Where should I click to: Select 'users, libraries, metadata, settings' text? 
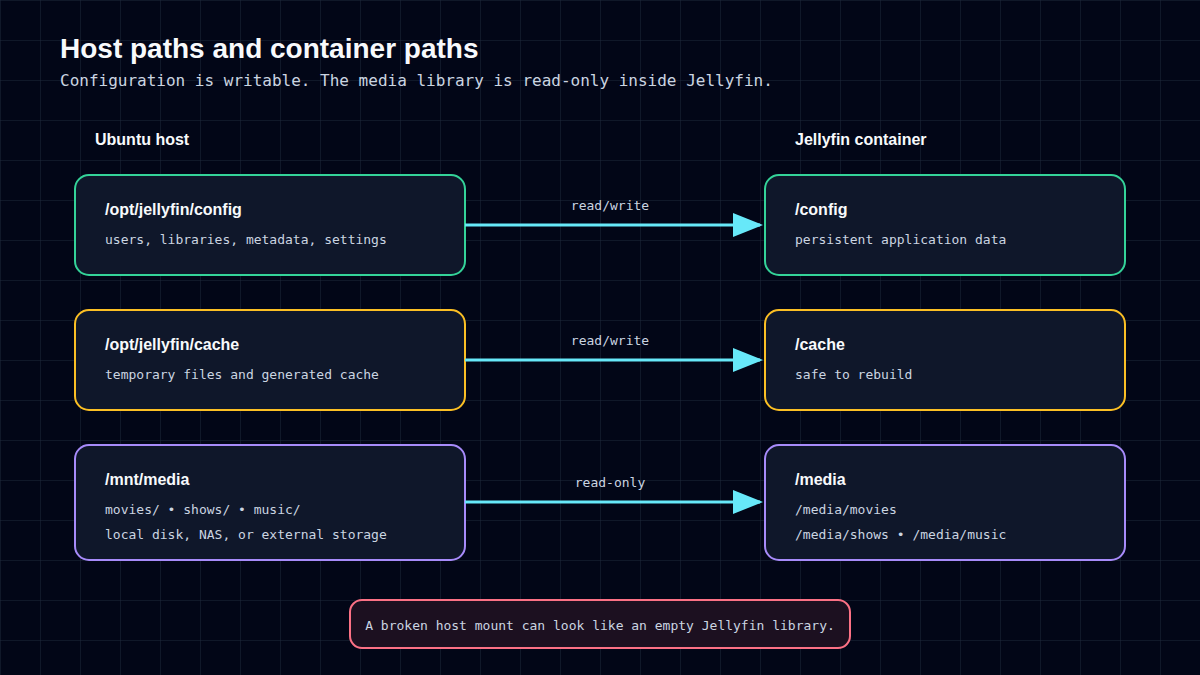click(x=246, y=240)
